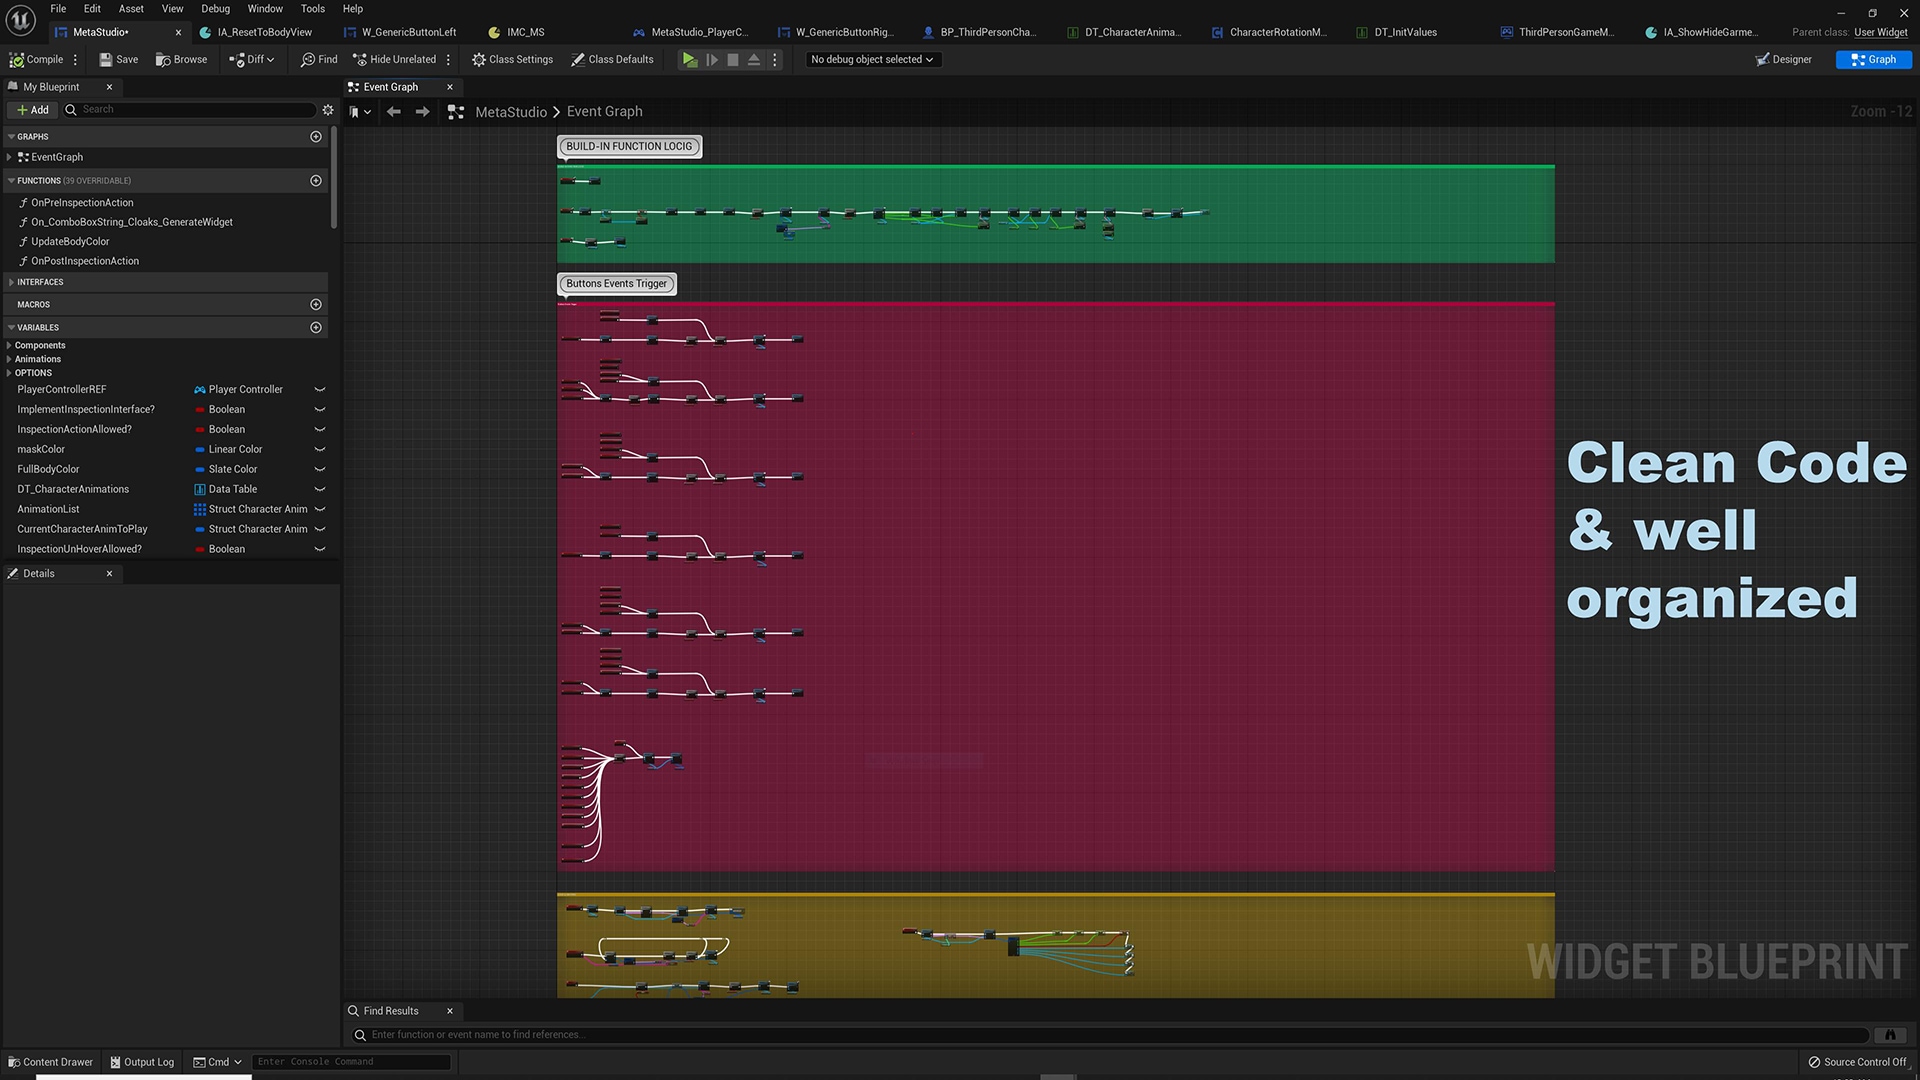Switch to the IMC_MS tab
1920x1080 pixels.
[x=521, y=32]
